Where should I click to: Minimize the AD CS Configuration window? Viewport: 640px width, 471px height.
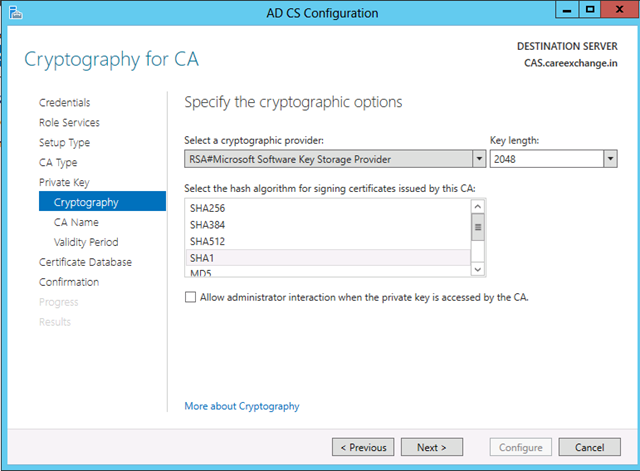pos(567,10)
